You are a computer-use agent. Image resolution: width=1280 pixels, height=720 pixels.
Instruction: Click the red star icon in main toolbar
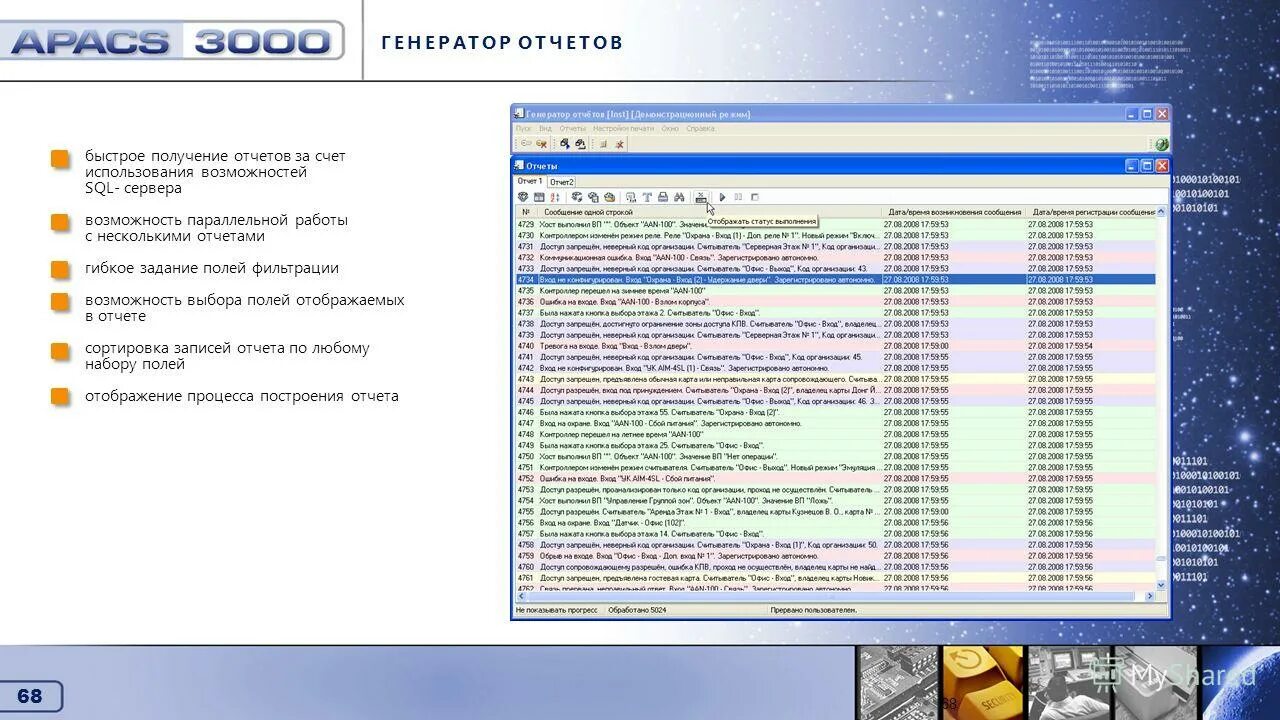pos(620,144)
